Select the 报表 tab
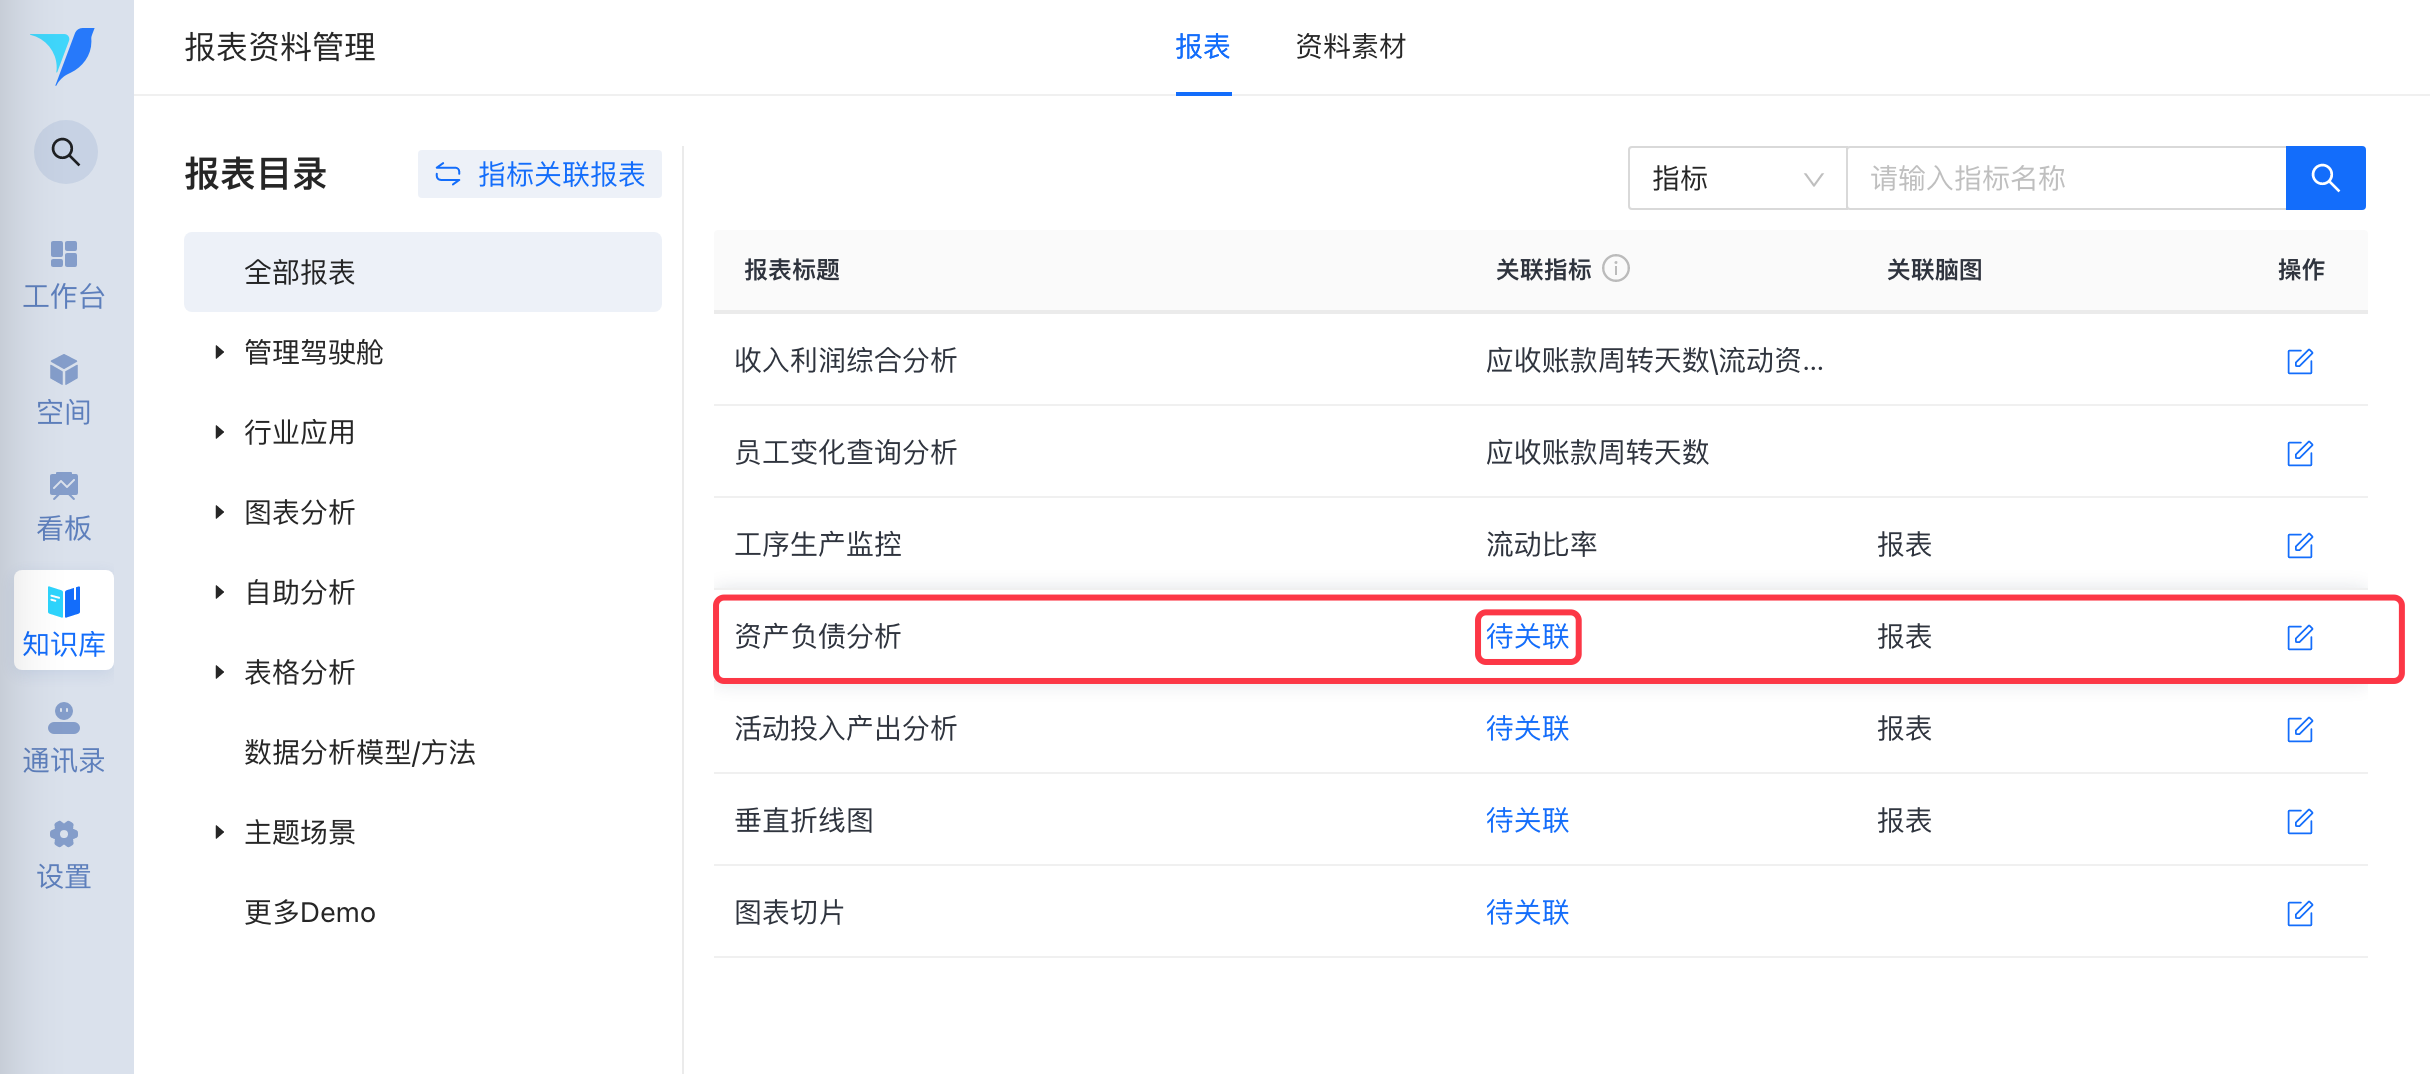The height and width of the screenshot is (1074, 2430). click(x=1203, y=47)
